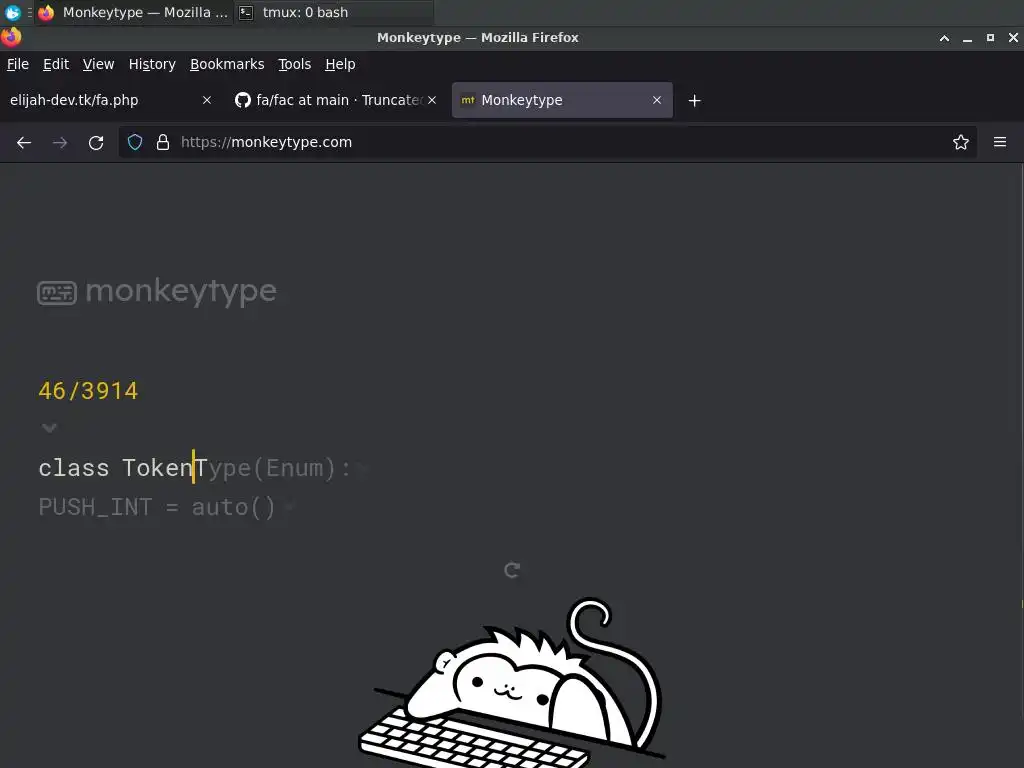Click the Monkeytype Firefox taskbar entry

[134, 12]
